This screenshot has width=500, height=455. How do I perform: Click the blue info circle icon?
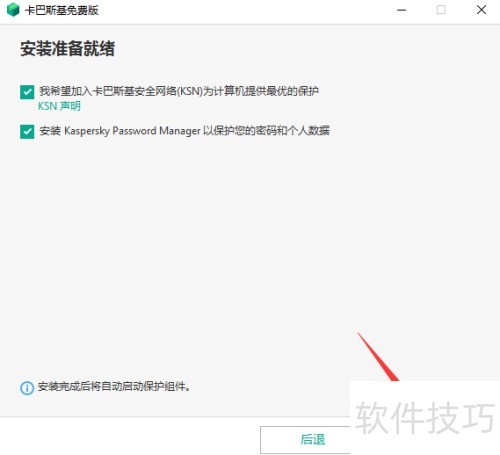(27, 388)
